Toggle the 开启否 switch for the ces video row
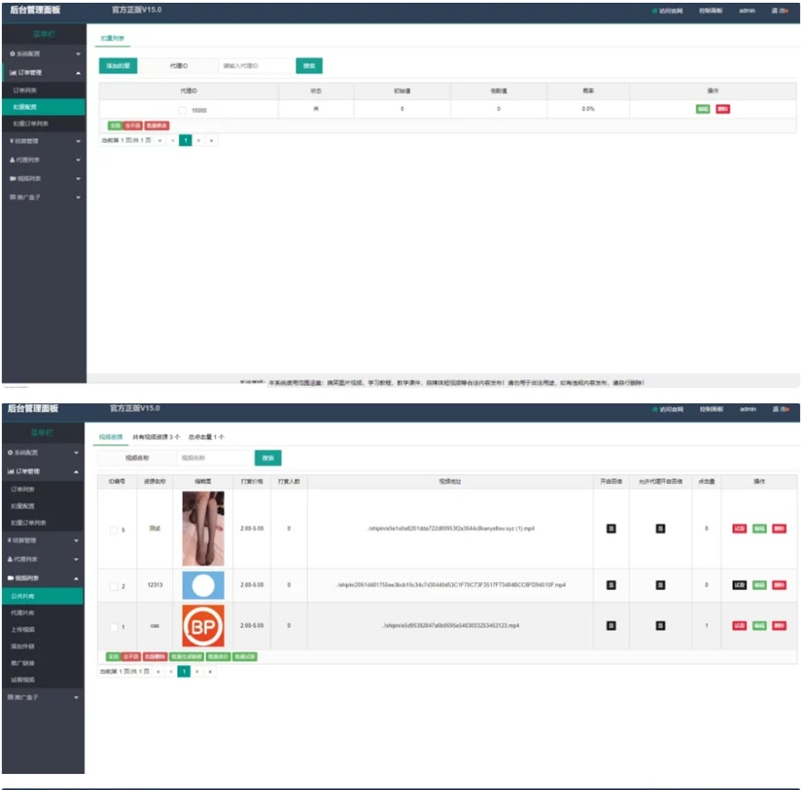Image resolution: width=801 pixels, height=790 pixels. (x=611, y=626)
